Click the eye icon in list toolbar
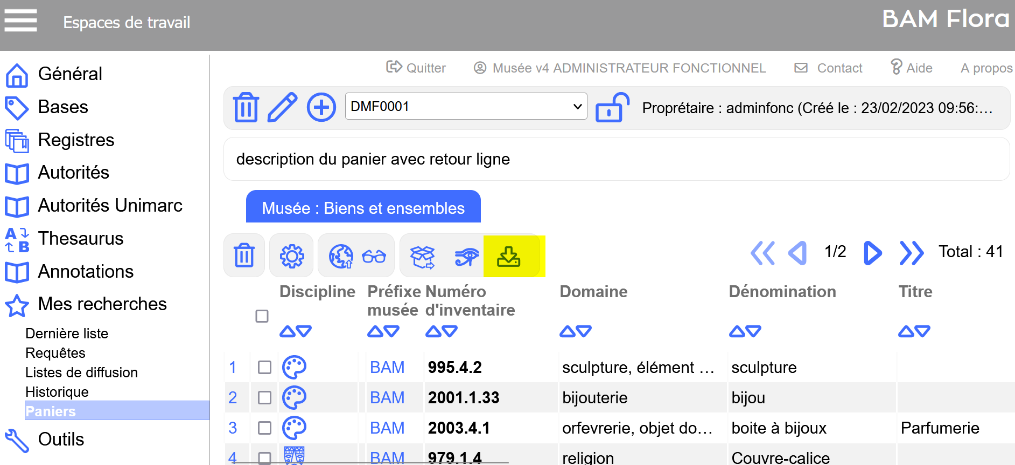This screenshot has height=465, width=1015. point(465,257)
